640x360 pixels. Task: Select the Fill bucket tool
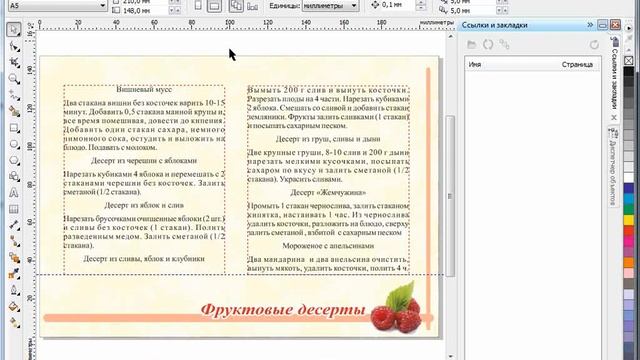(13, 307)
